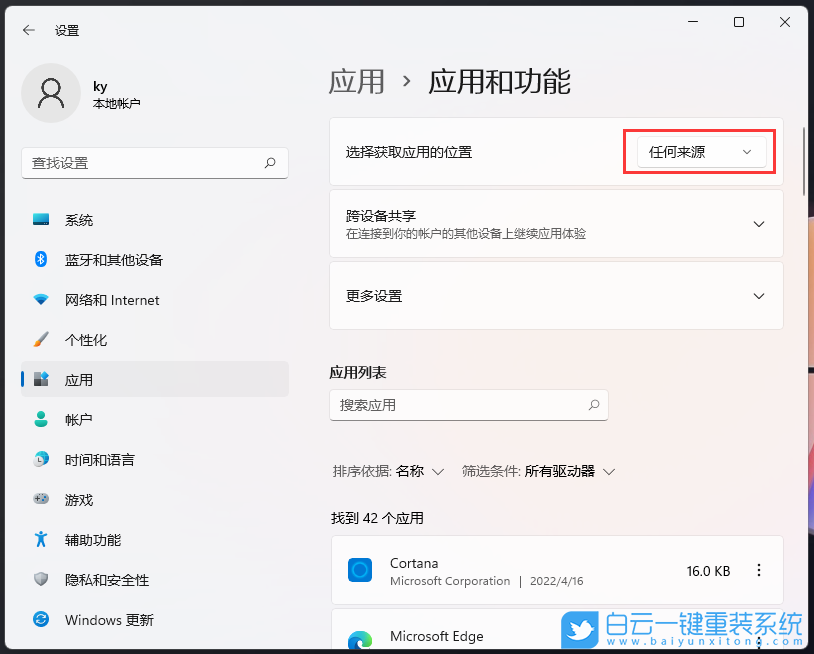Image resolution: width=814 pixels, height=654 pixels.
Task: Open more options for Cortana
Action: pos(759,570)
